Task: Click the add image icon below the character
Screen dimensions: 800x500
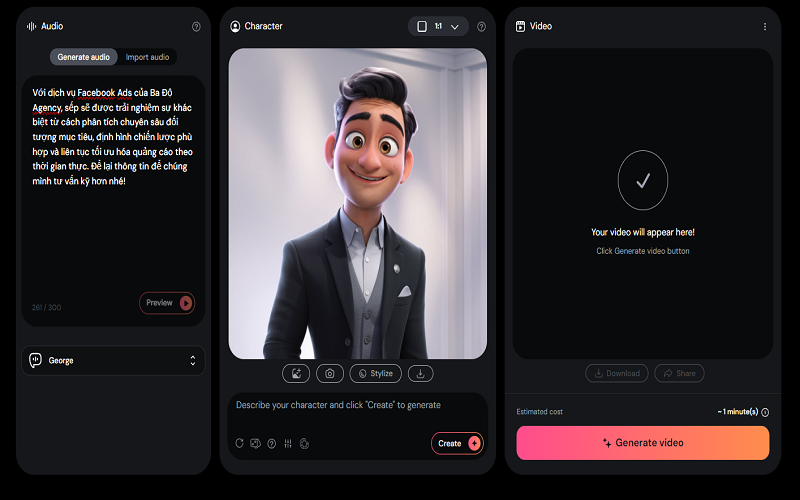Action: point(296,373)
